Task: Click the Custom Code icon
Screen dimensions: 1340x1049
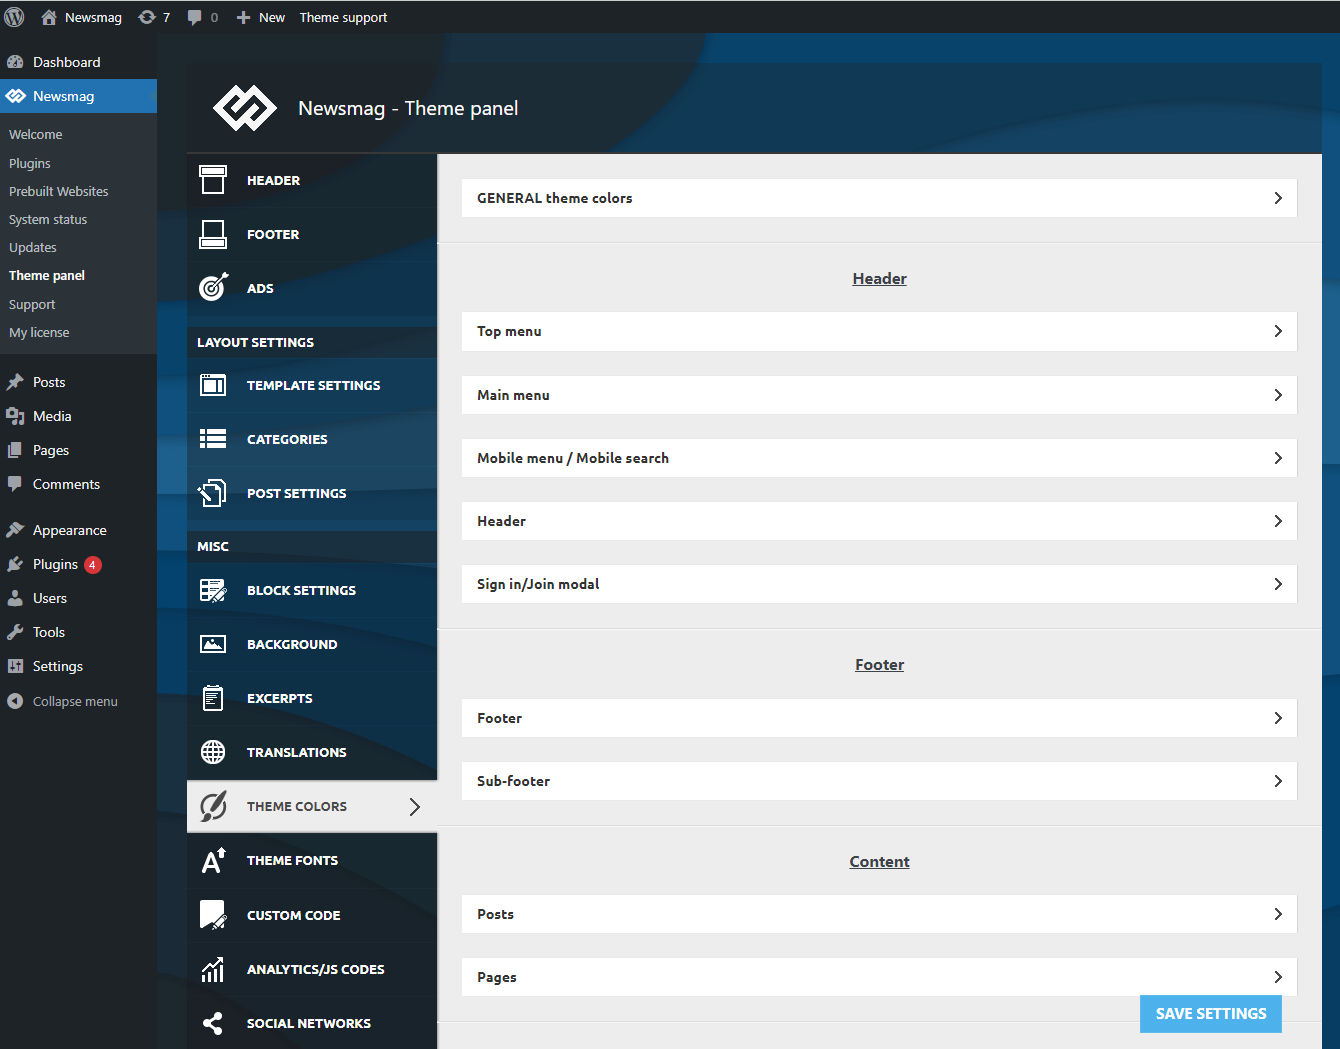Action: tap(213, 915)
